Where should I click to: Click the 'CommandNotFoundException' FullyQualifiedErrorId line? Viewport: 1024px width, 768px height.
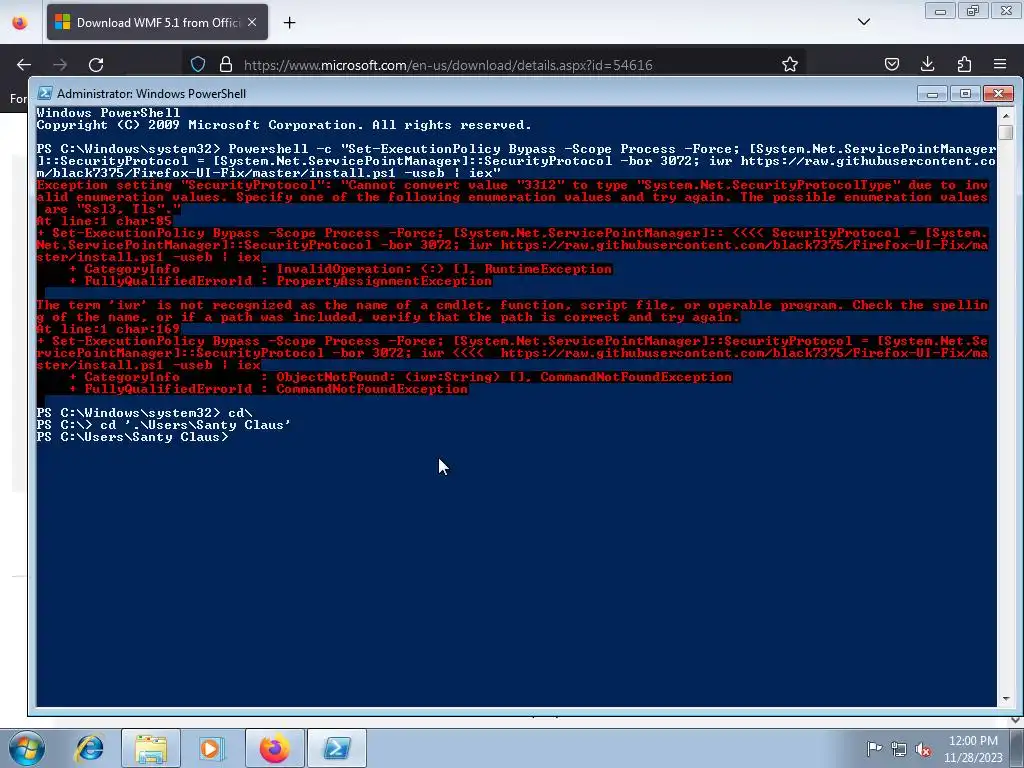pyautogui.click(x=268, y=389)
